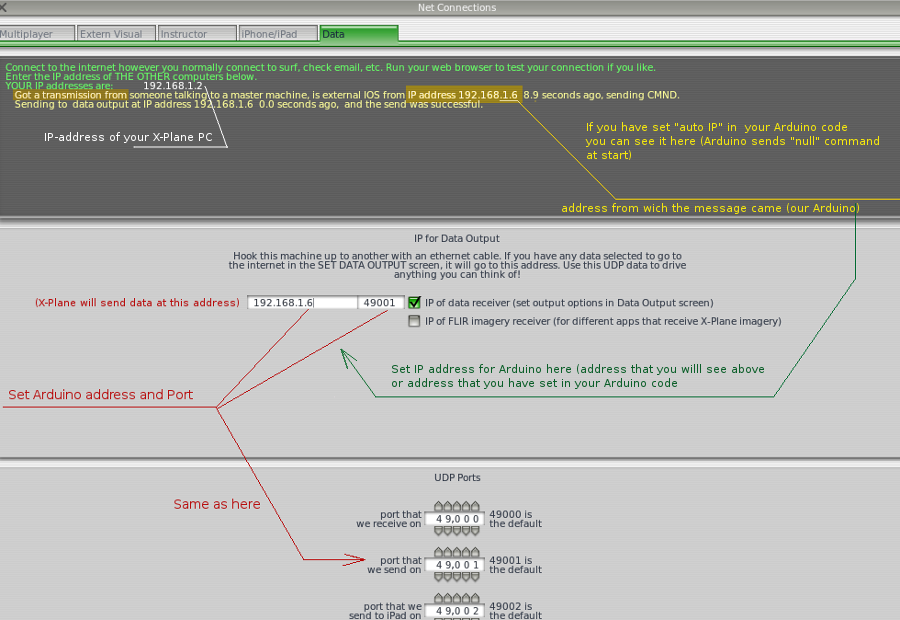Increase ten-thousands digit of iPad send port
Image resolution: width=900 pixels, height=620 pixels.
[x=439, y=598]
